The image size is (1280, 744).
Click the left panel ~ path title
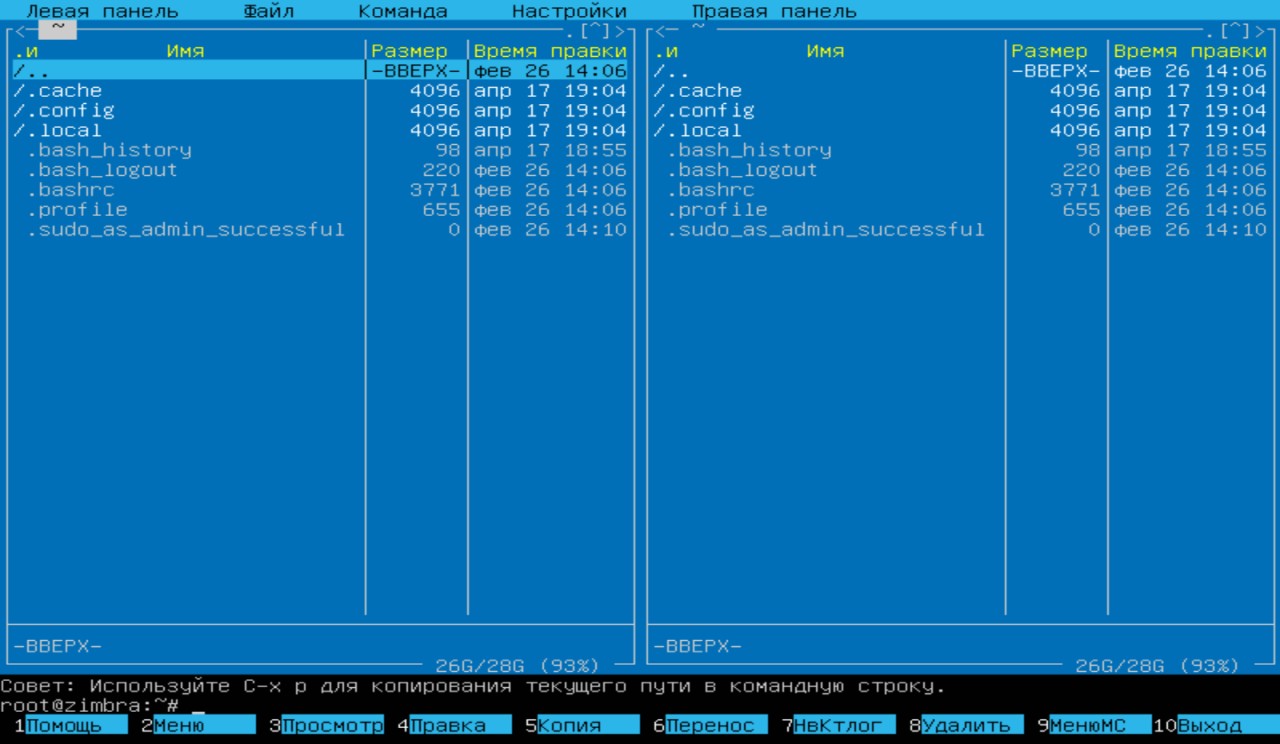click(x=57, y=29)
